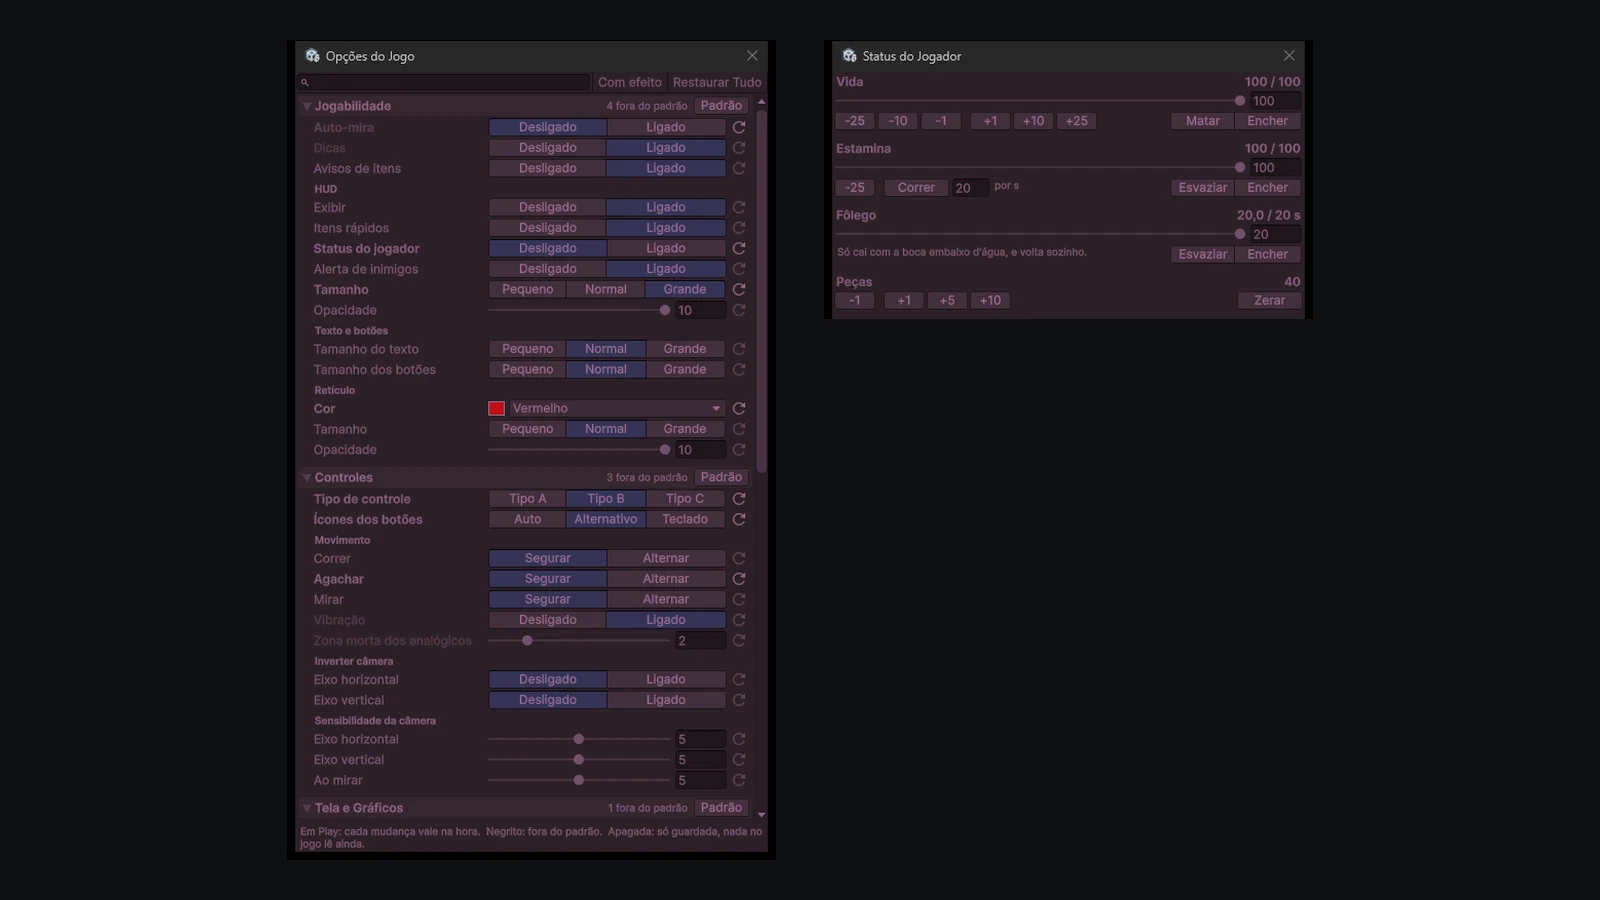Screen dimensions: 1600x900
Task: Click the reset icon for Zona morta dos analógicos
Action: [x=739, y=640]
